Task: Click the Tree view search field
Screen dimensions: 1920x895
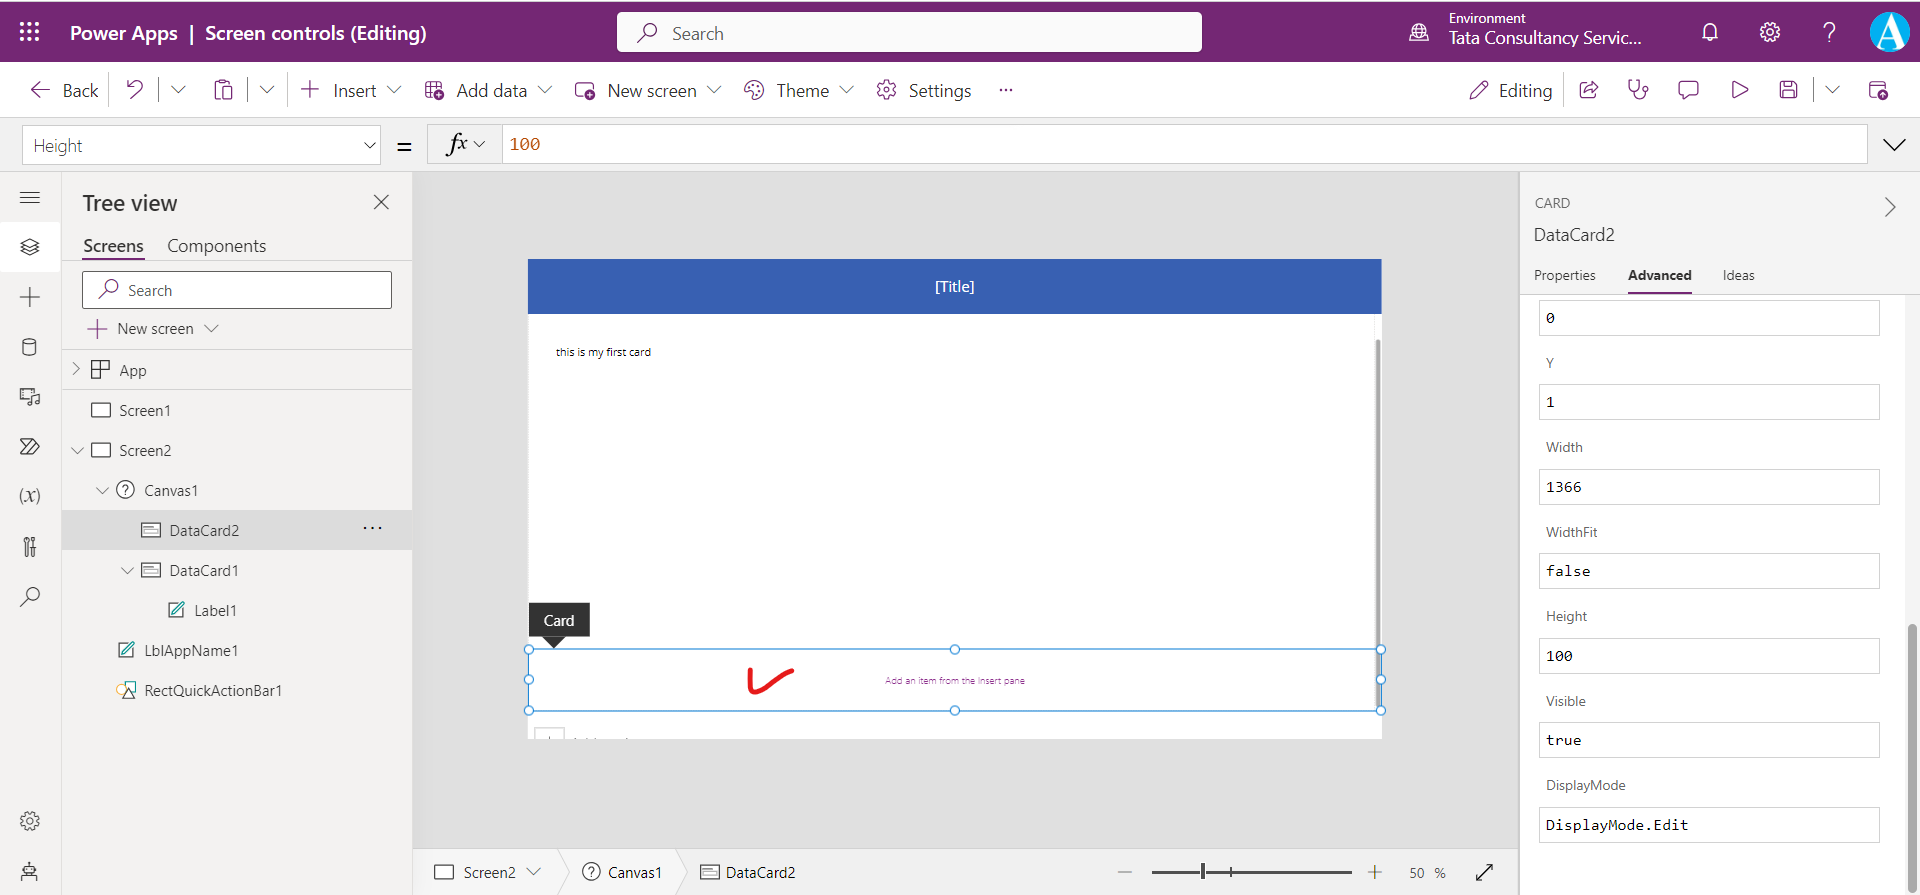Action: coord(237,290)
